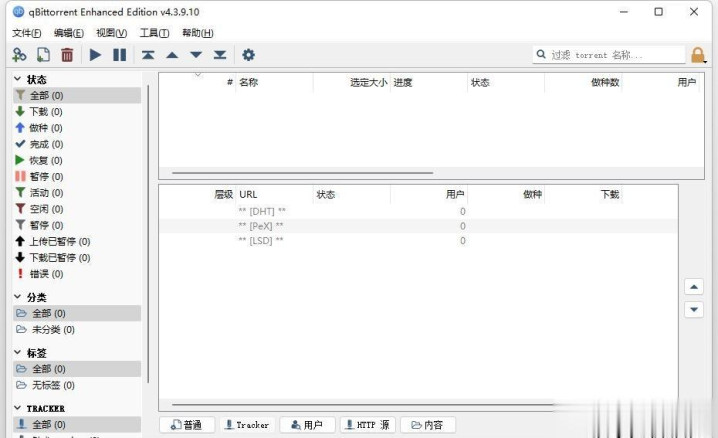Click the pause toolbar icon
The image size is (718, 438).
coord(120,55)
